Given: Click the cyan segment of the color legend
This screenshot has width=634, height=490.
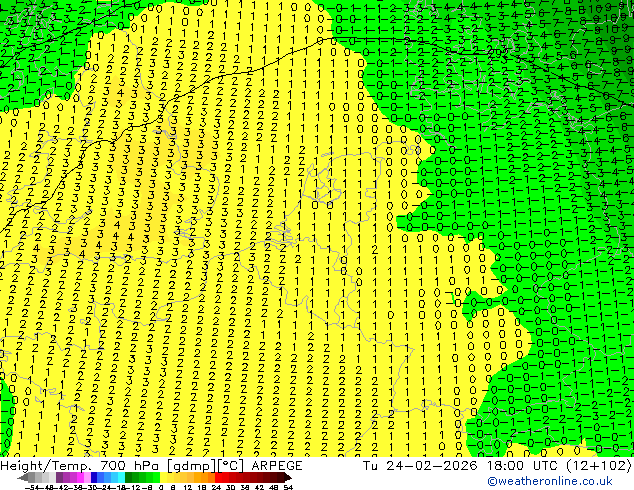Looking at the screenshot, I should coord(121,477).
